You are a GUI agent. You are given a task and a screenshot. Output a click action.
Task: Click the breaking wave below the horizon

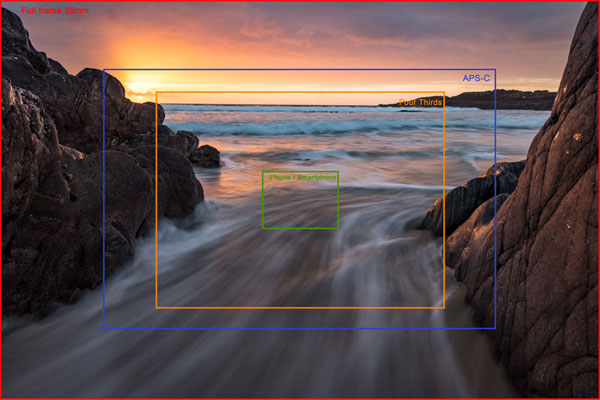[300, 127]
